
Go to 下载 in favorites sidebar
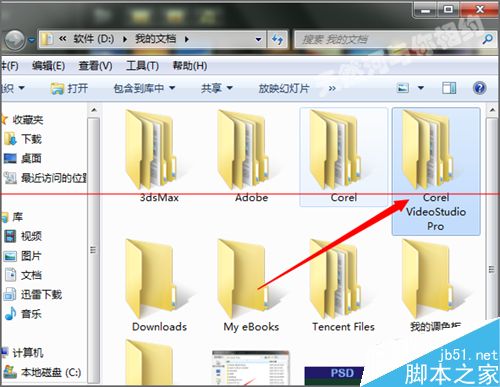coord(23,139)
